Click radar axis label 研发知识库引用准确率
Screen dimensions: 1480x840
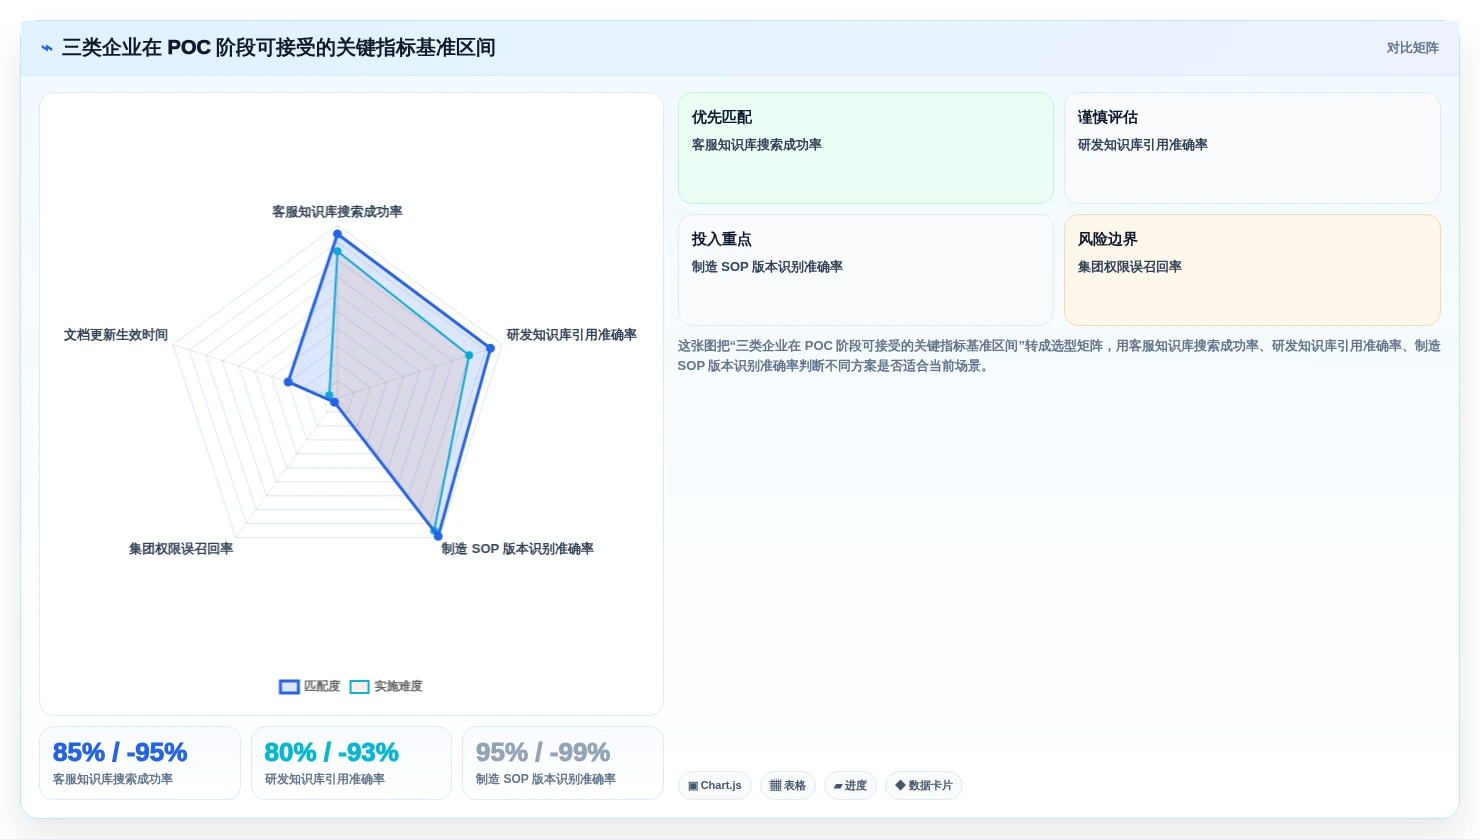coord(572,335)
